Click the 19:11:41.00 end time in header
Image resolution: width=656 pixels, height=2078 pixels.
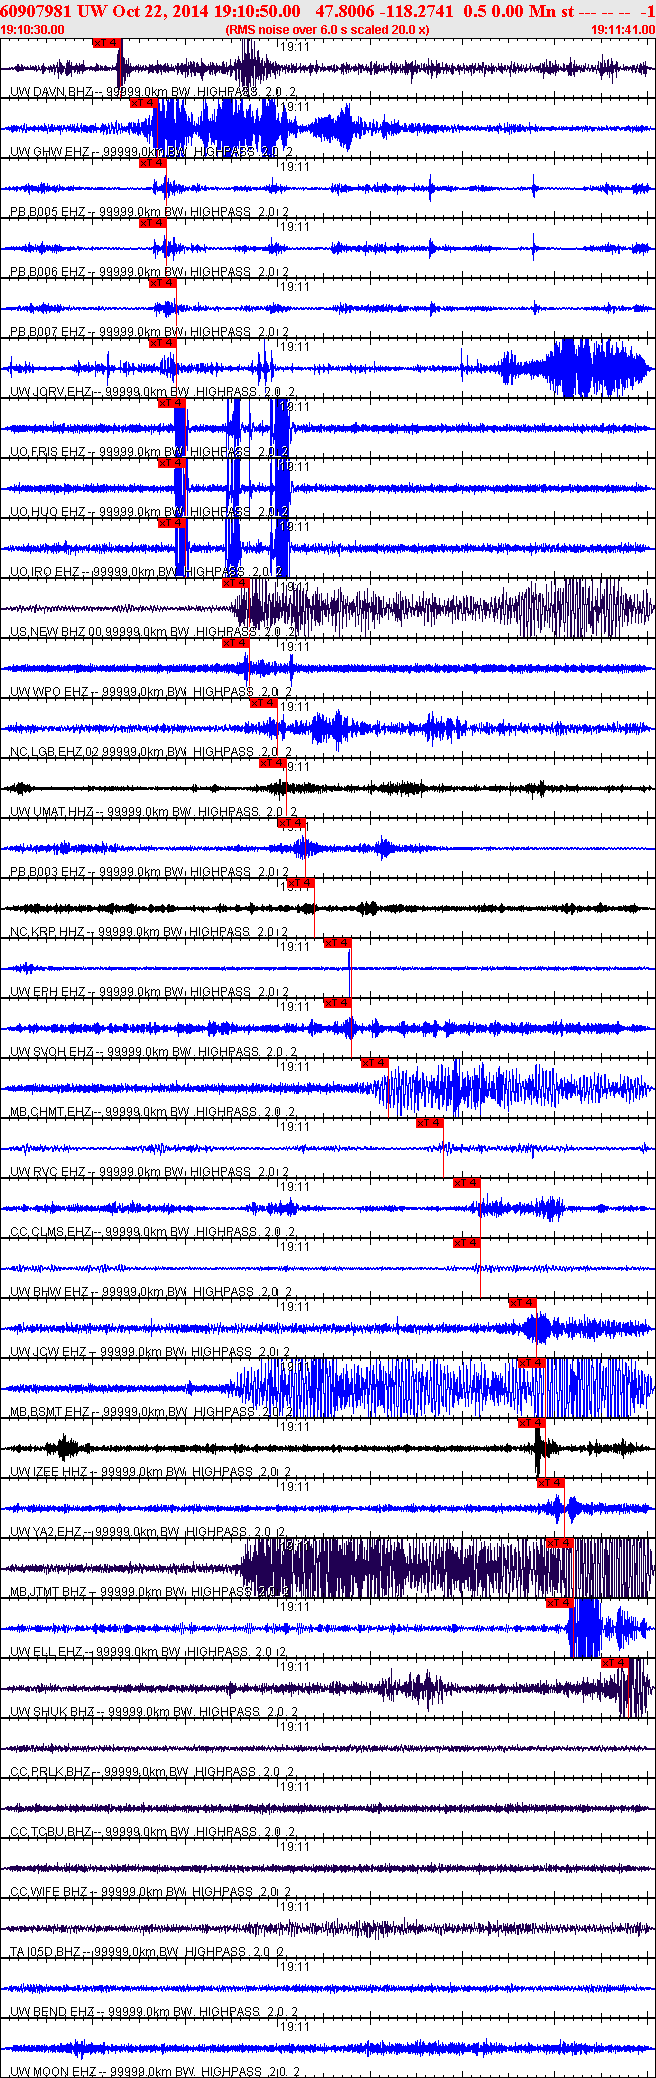623,29
